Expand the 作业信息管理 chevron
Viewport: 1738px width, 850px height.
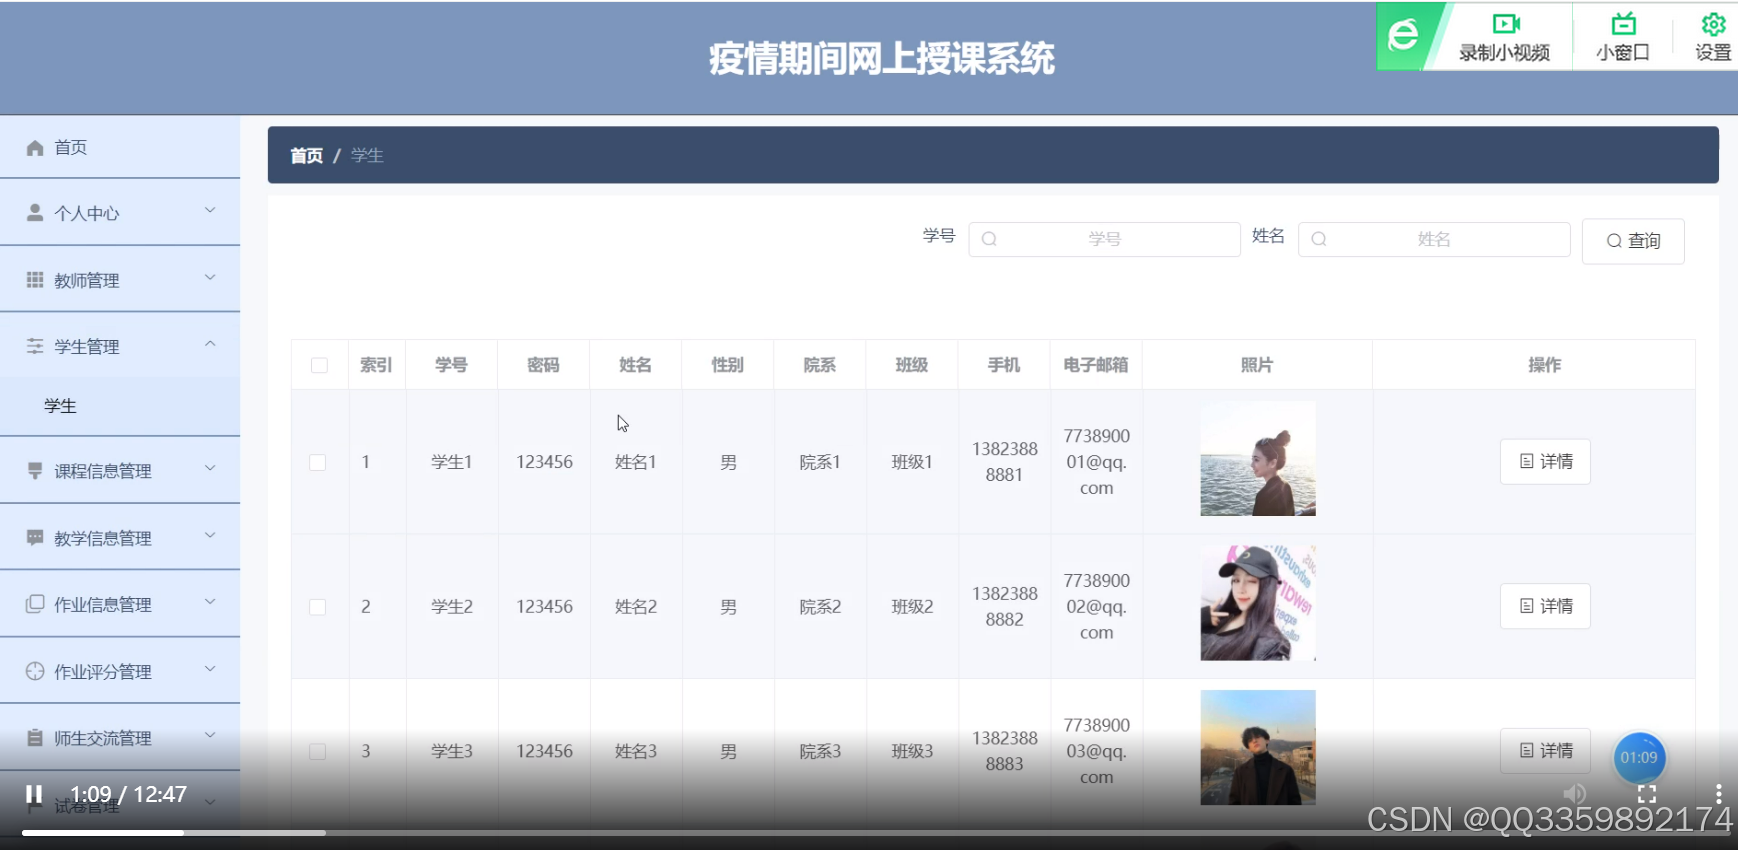pyautogui.click(x=210, y=601)
